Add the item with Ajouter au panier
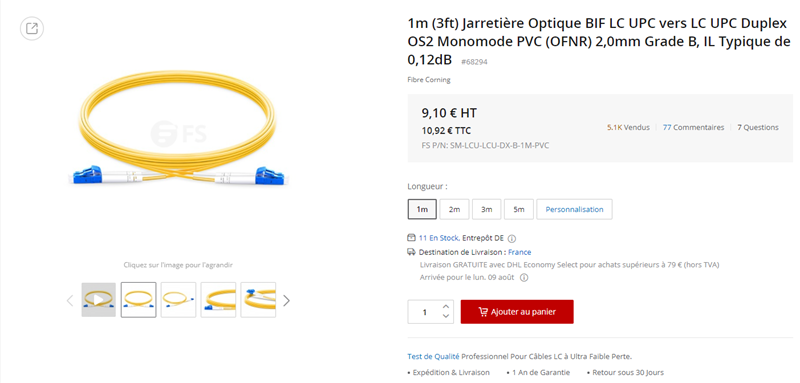Viewport: 800px width, 383px height. pyautogui.click(x=517, y=312)
